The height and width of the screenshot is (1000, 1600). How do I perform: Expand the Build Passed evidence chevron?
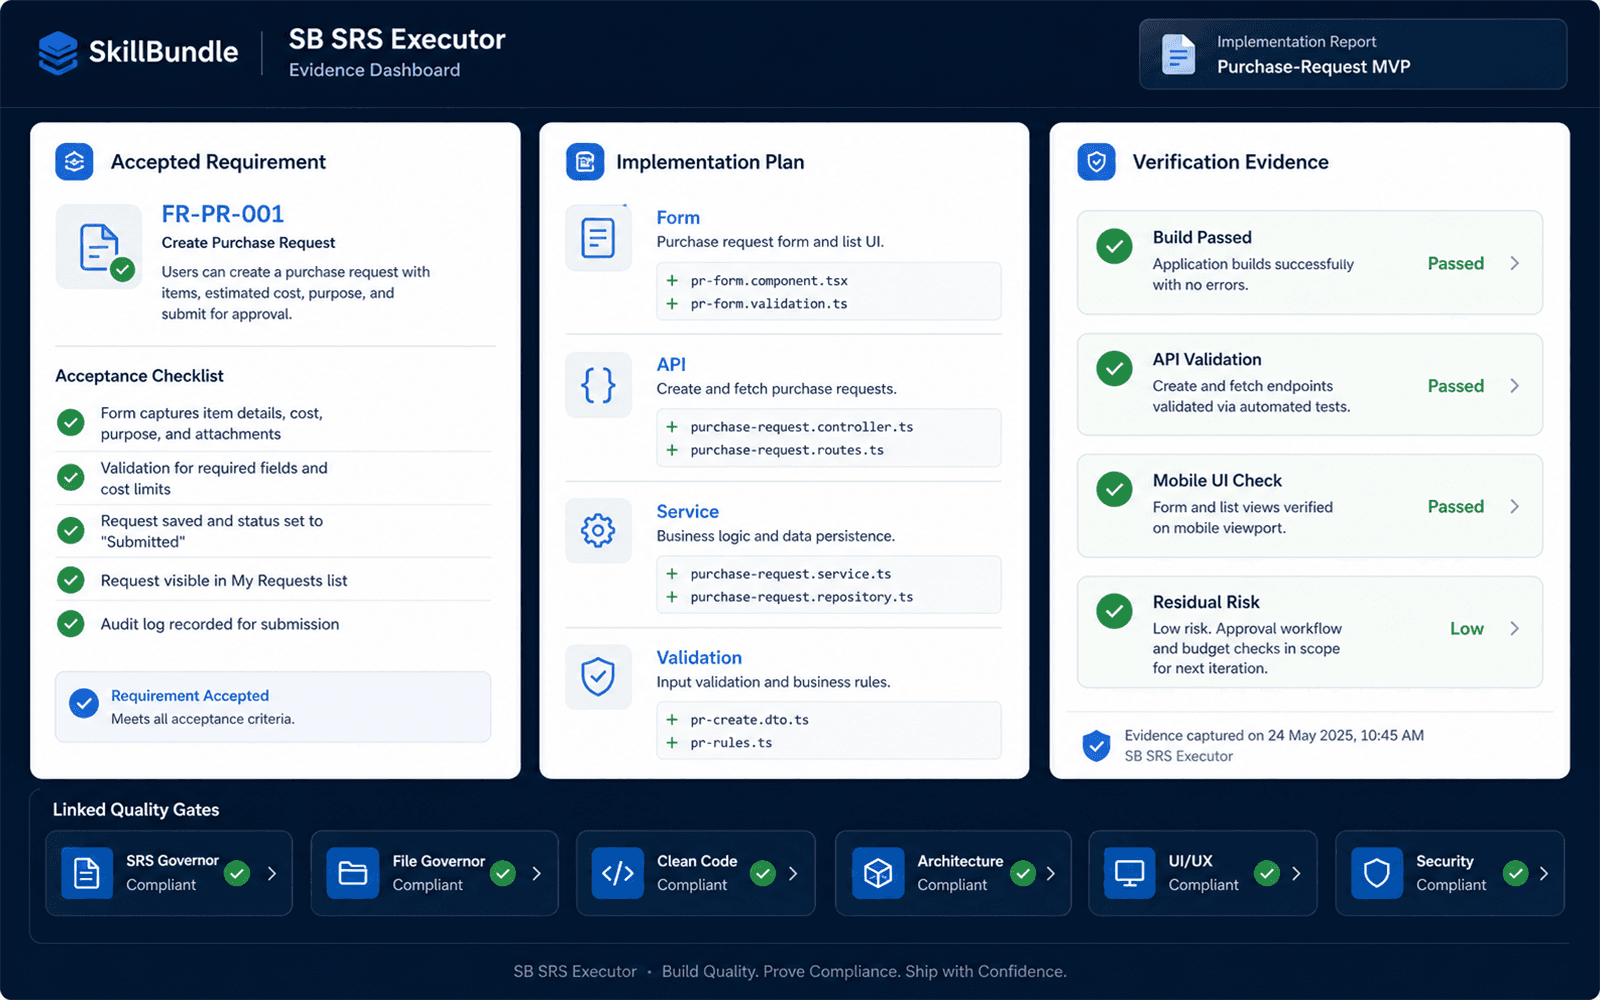pos(1514,263)
